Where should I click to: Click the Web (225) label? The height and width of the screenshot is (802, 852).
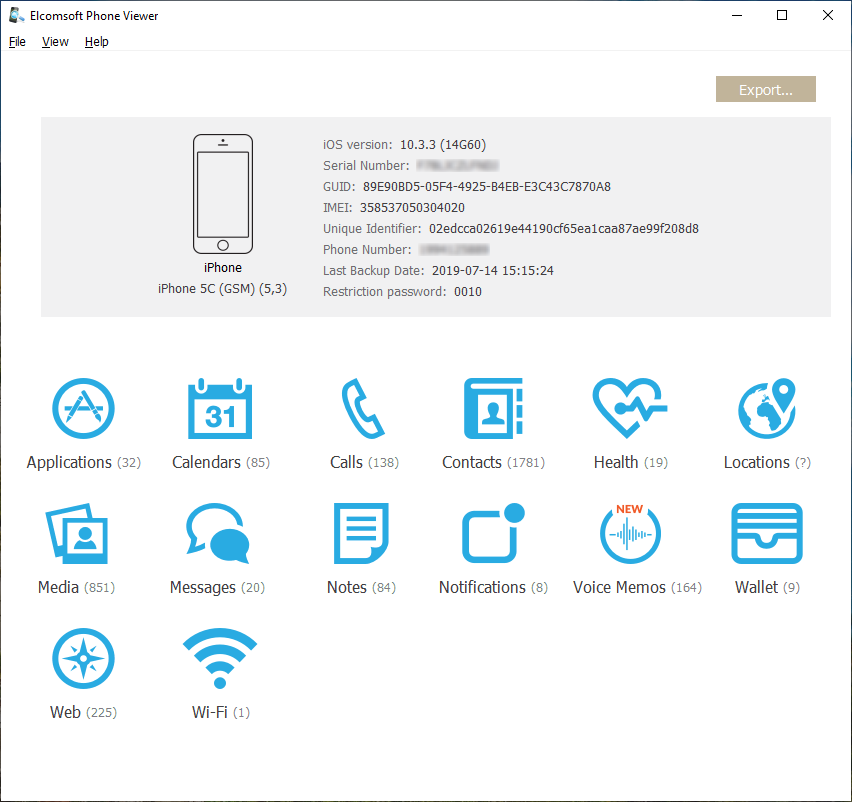click(83, 712)
